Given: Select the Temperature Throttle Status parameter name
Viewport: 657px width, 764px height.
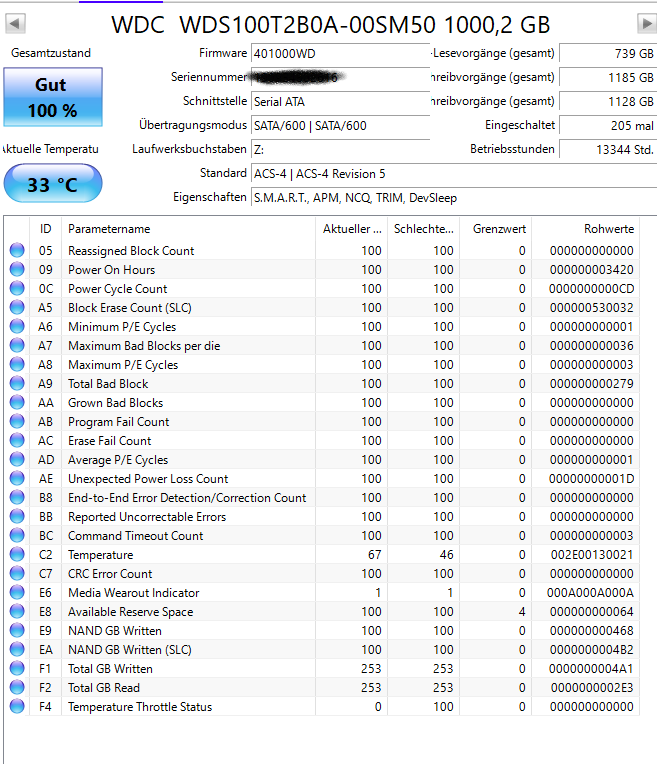Looking at the screenshot, I should [140, 707].
